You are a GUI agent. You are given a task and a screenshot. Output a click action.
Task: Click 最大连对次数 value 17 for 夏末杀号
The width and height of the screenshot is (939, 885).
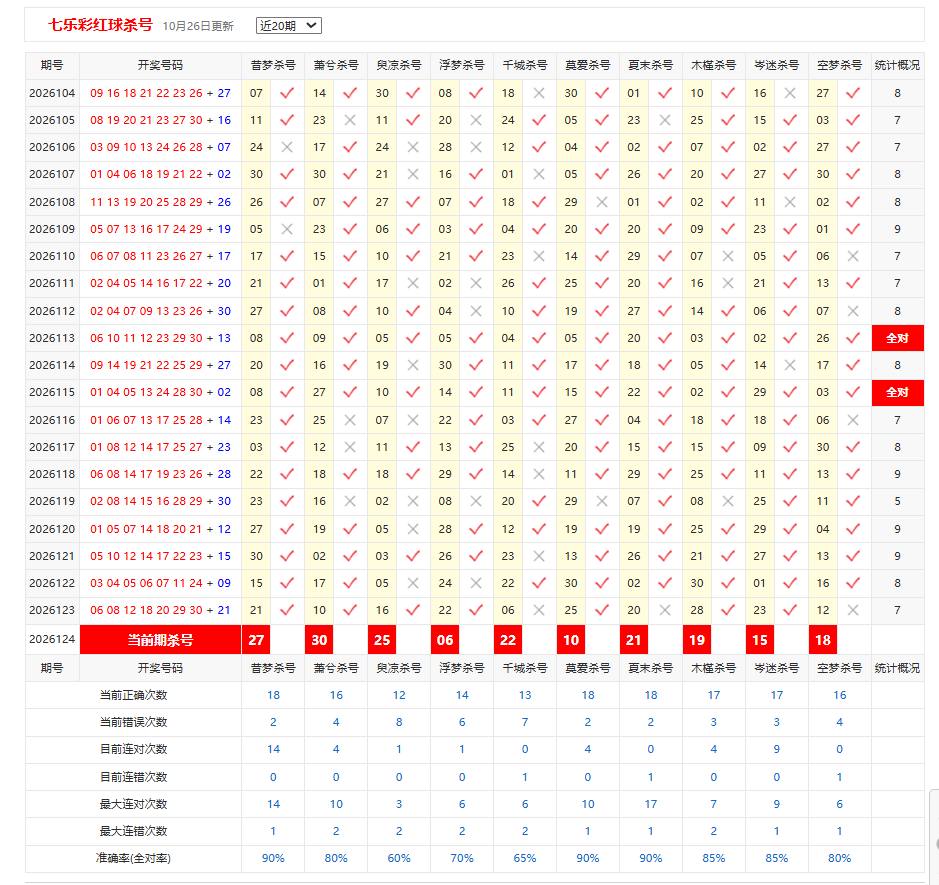tap(650, 804)
